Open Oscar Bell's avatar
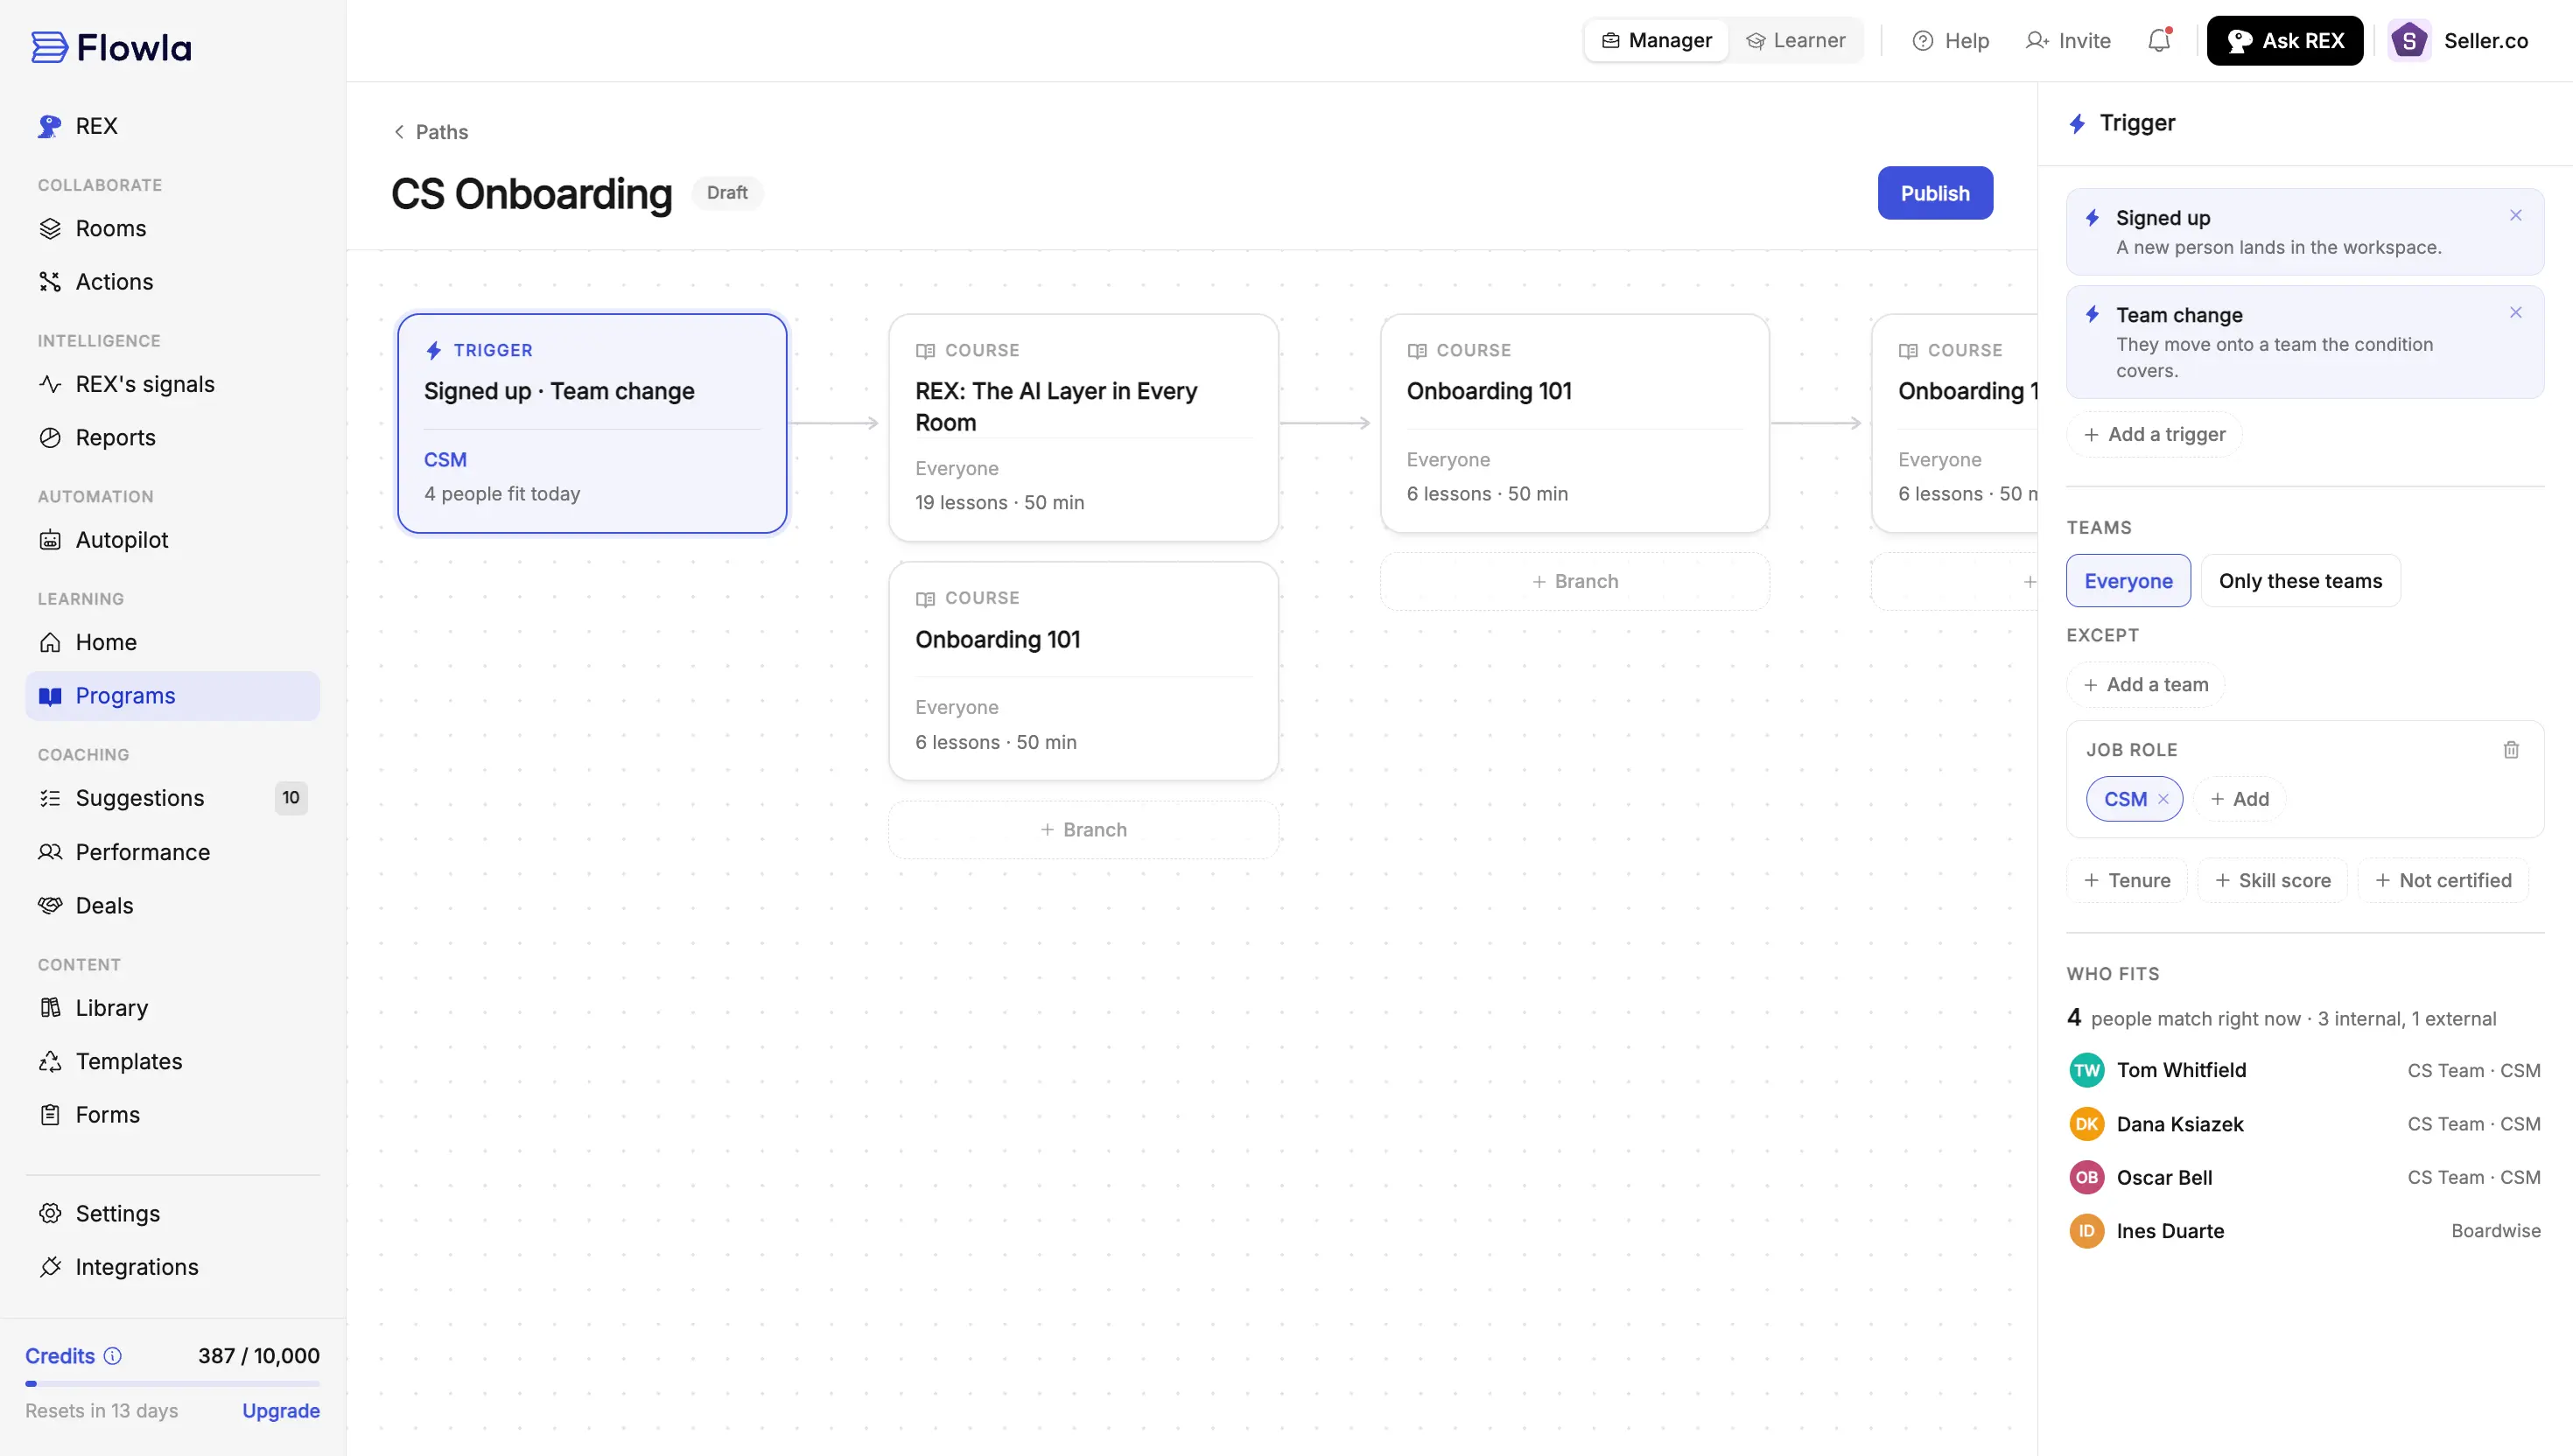Image resolution: width=2573 pixels, height=1456 pixels. coord(2086,1177)
